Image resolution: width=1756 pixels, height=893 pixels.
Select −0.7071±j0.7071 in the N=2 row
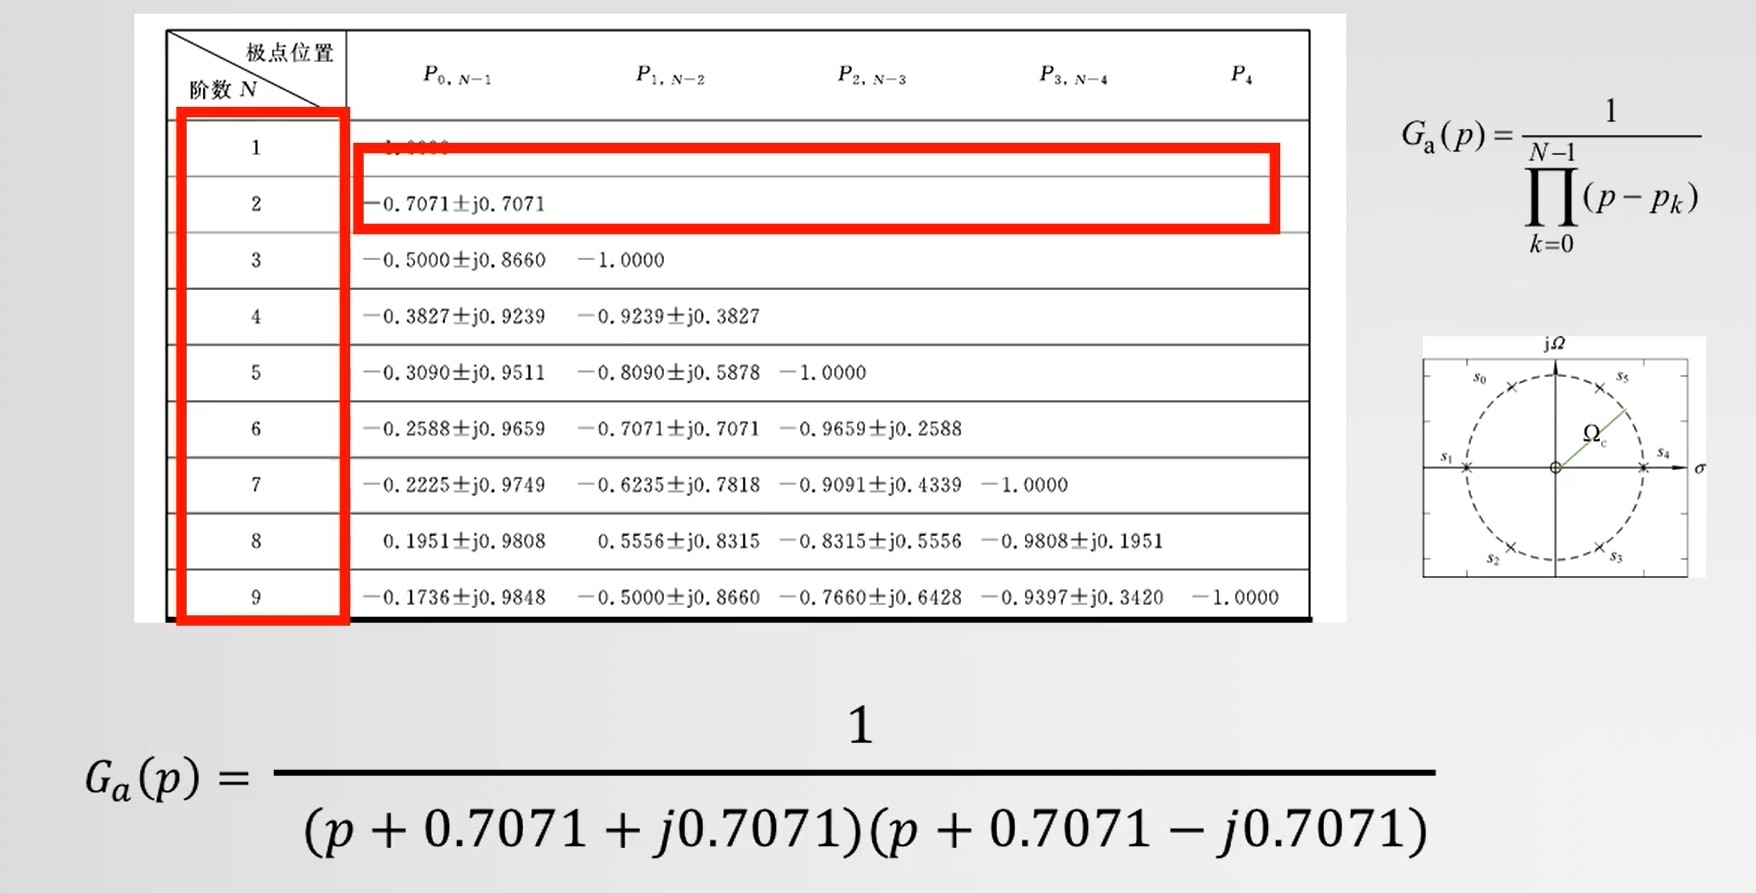[x=454, y=204]
